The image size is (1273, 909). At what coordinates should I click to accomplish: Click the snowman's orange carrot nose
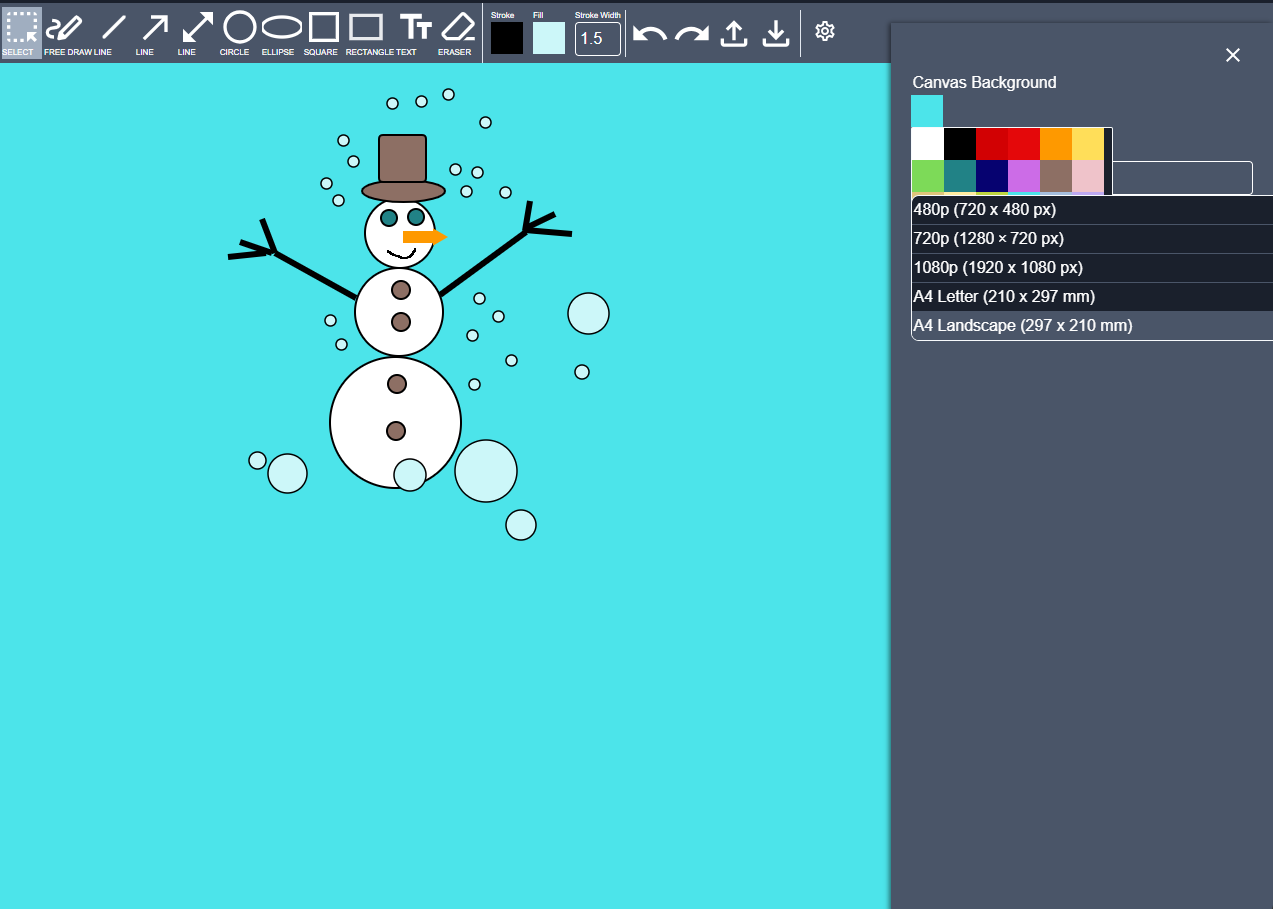424,237
